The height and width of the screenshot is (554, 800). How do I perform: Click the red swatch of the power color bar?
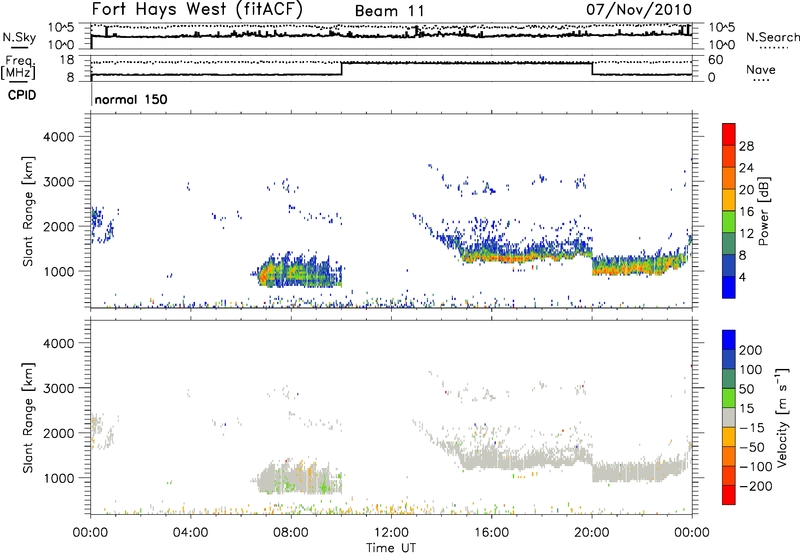[729, 134]
